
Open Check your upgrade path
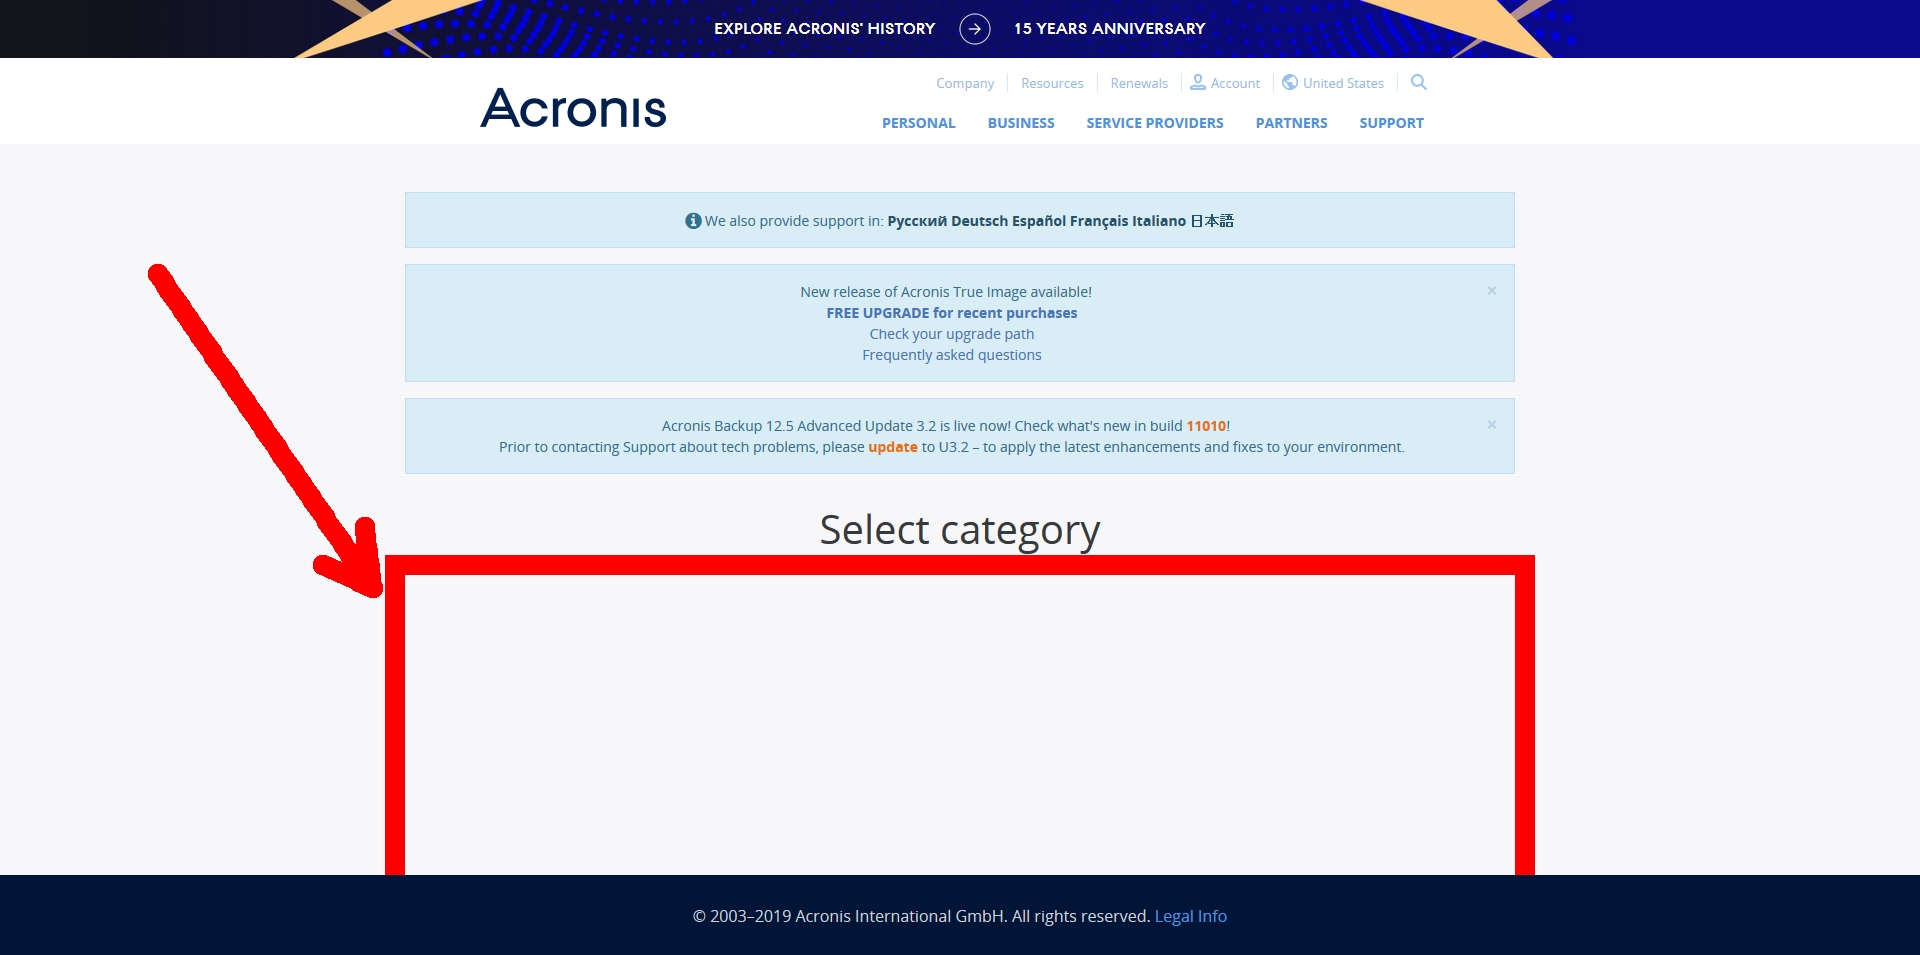tap(951, 333)
